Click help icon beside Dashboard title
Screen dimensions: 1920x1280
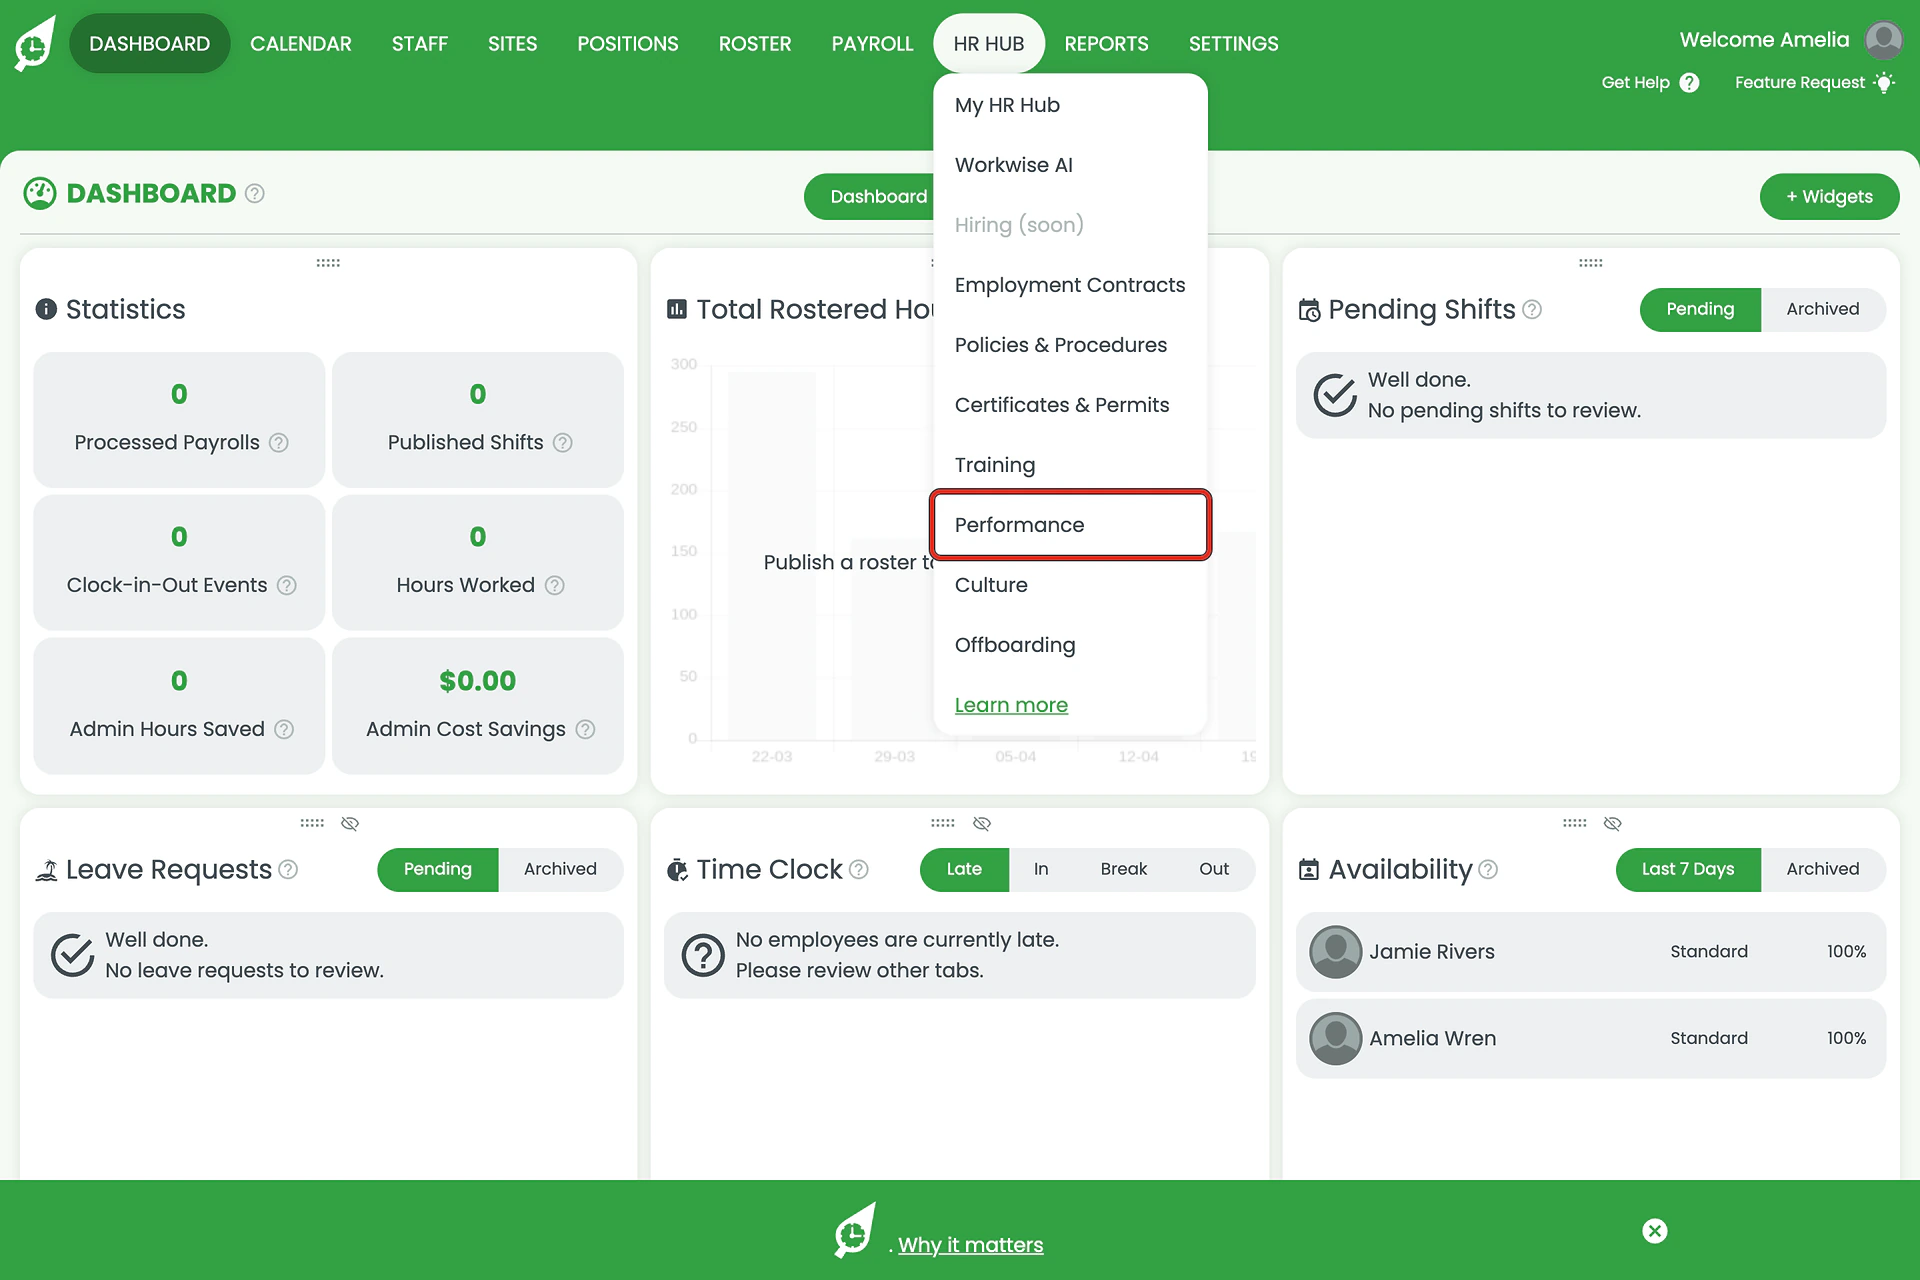pyautogui.click(x=255, y=194)
